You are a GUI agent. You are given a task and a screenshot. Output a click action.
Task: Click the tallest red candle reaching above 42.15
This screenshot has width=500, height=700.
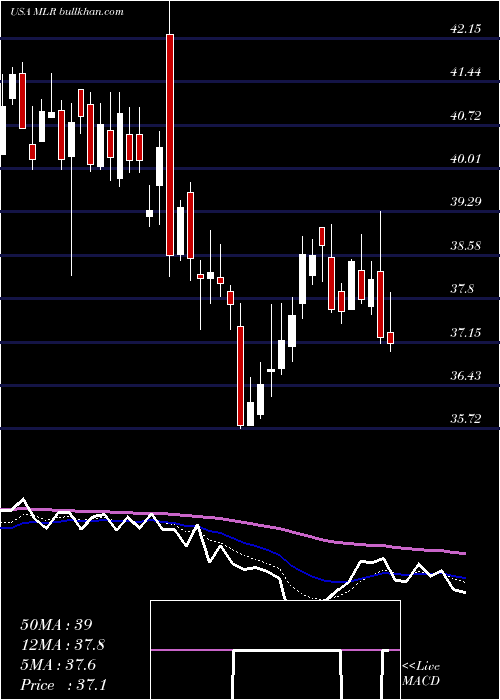tap(170, 145)
